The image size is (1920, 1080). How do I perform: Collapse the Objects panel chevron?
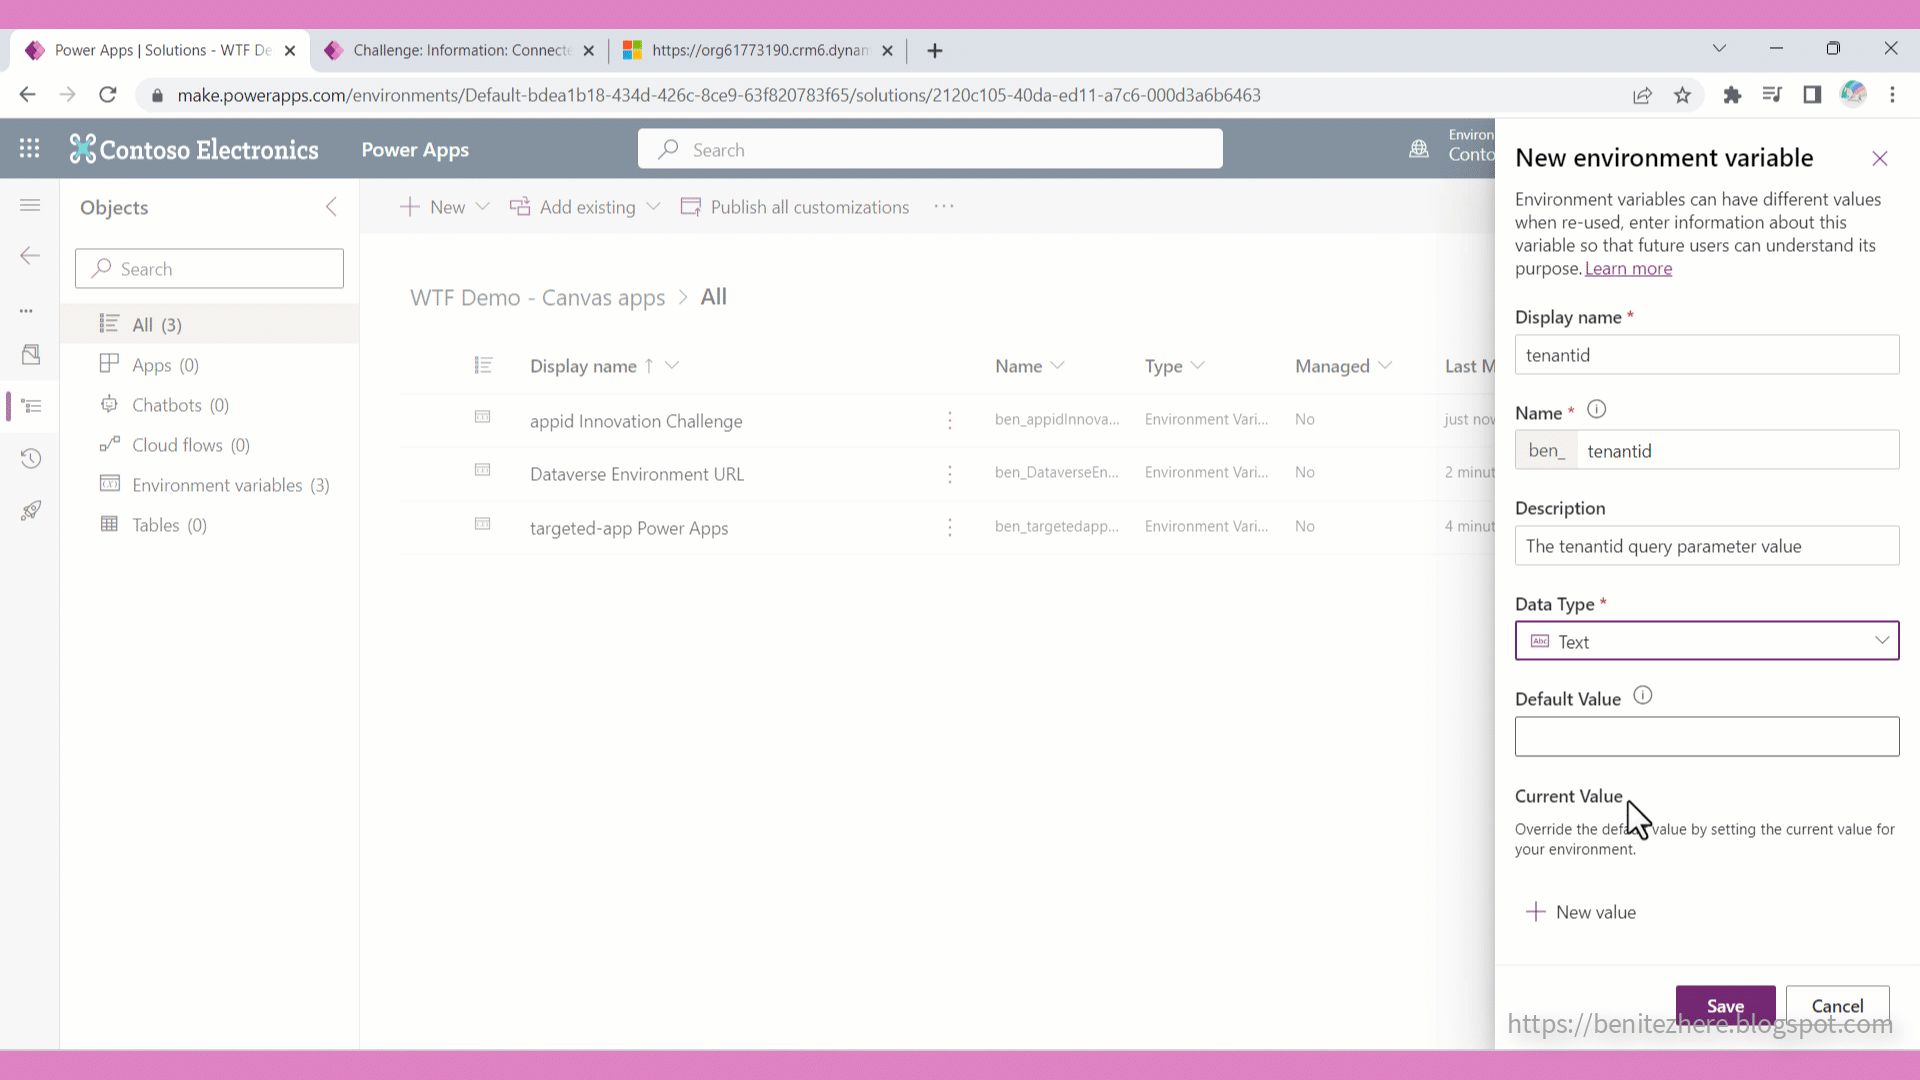331,207
